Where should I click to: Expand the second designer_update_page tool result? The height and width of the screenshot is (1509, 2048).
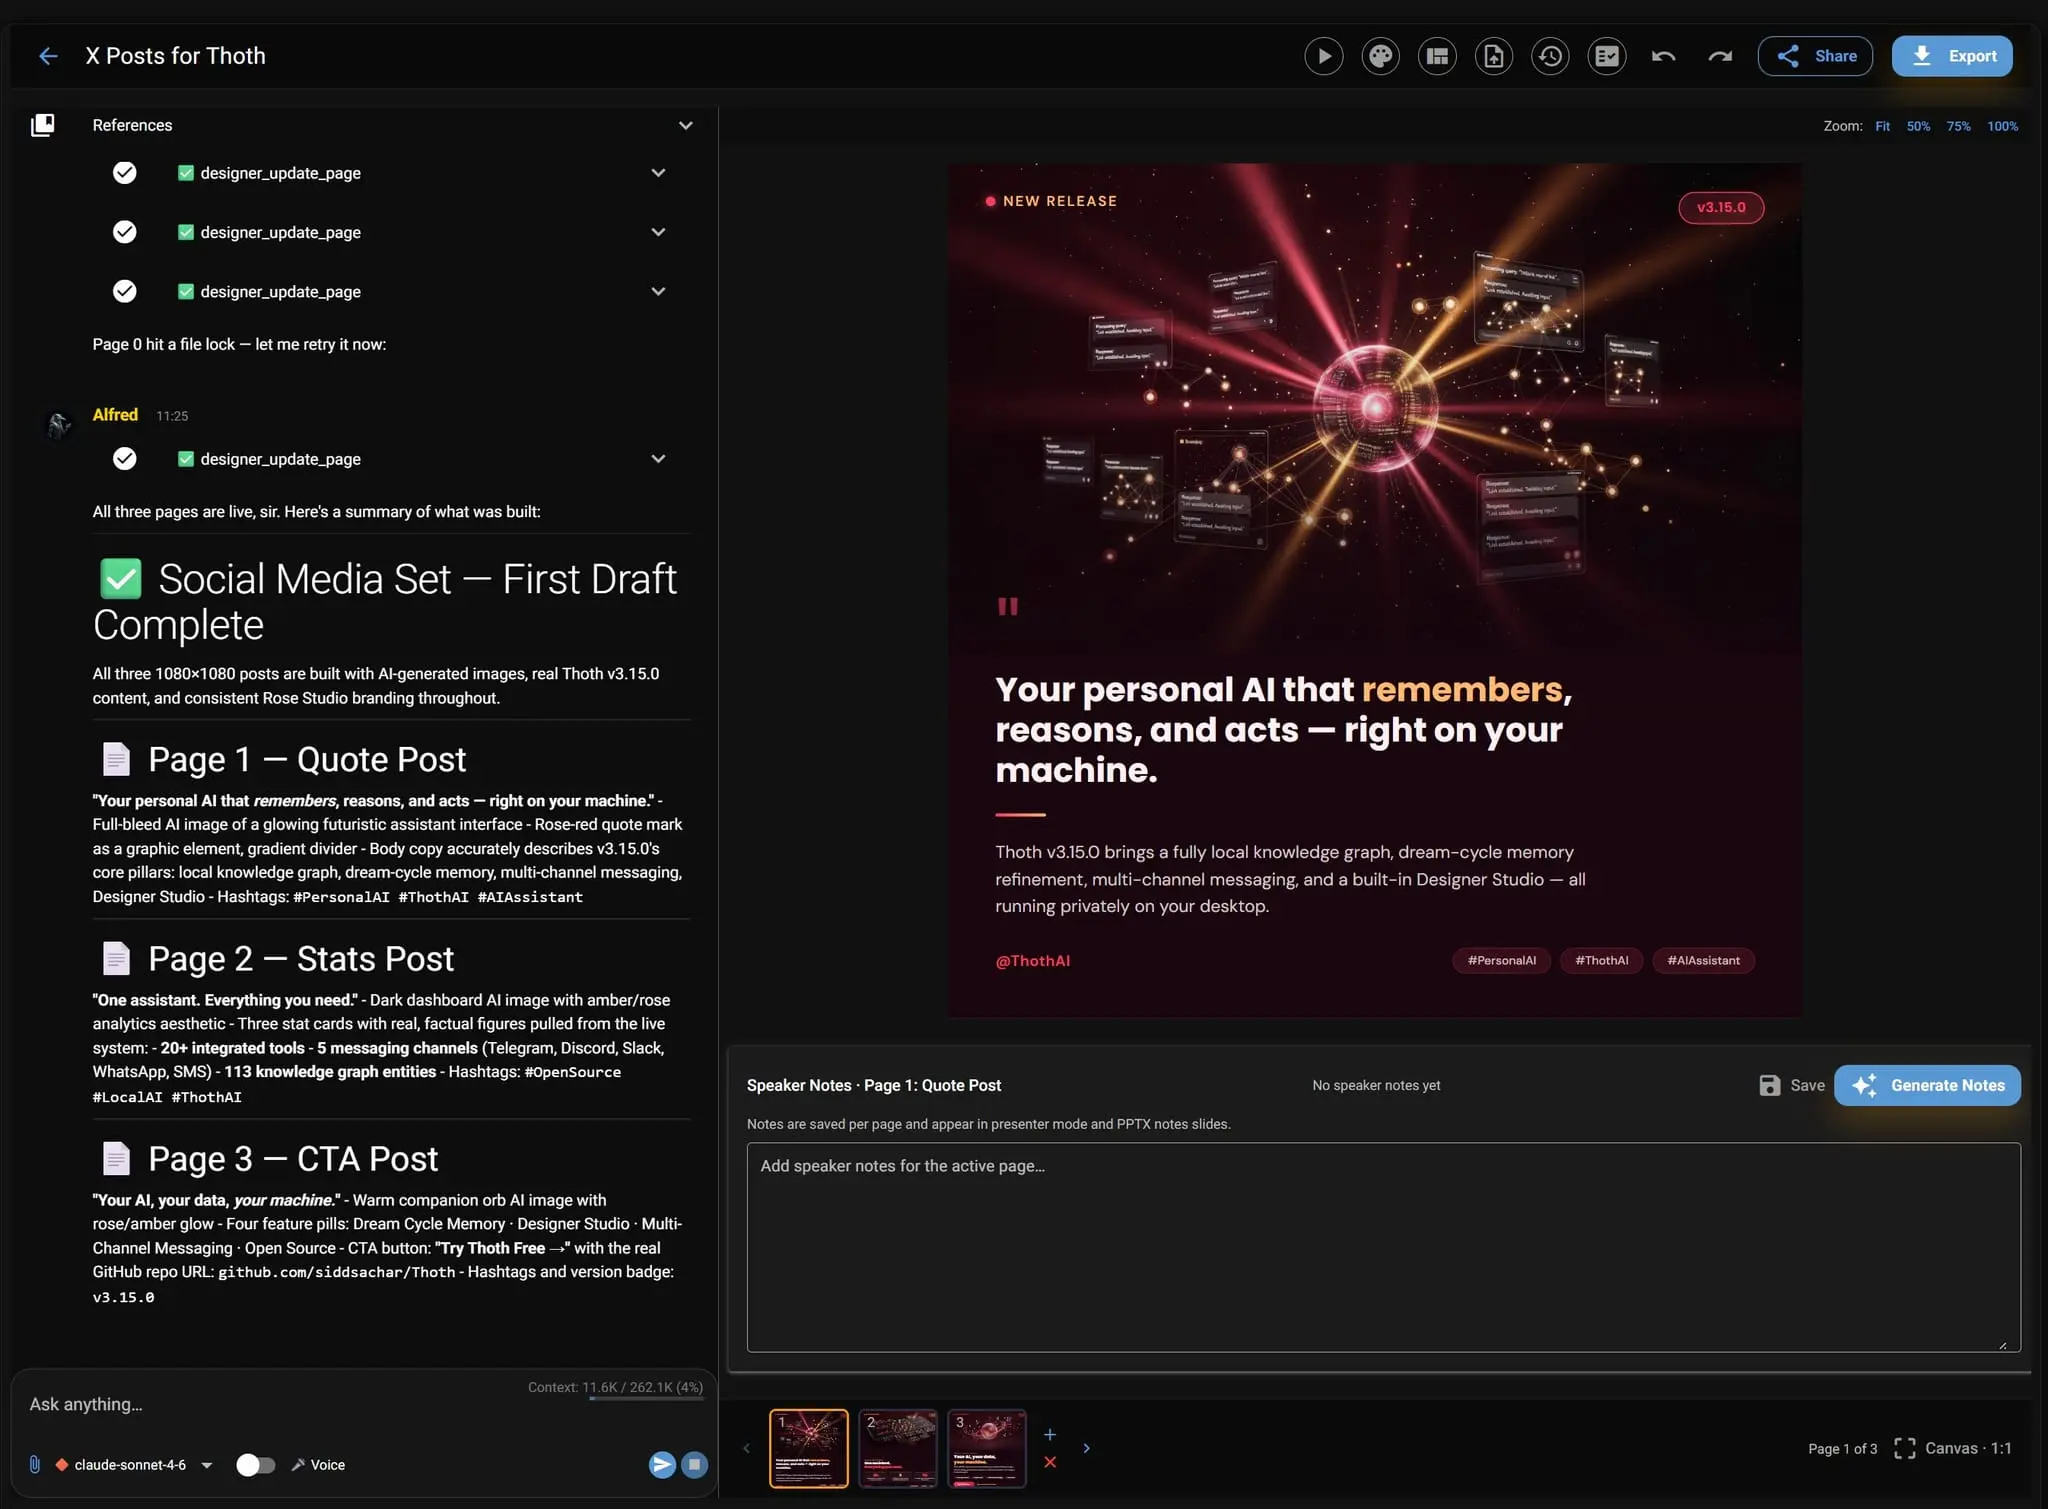coord(658,232)
